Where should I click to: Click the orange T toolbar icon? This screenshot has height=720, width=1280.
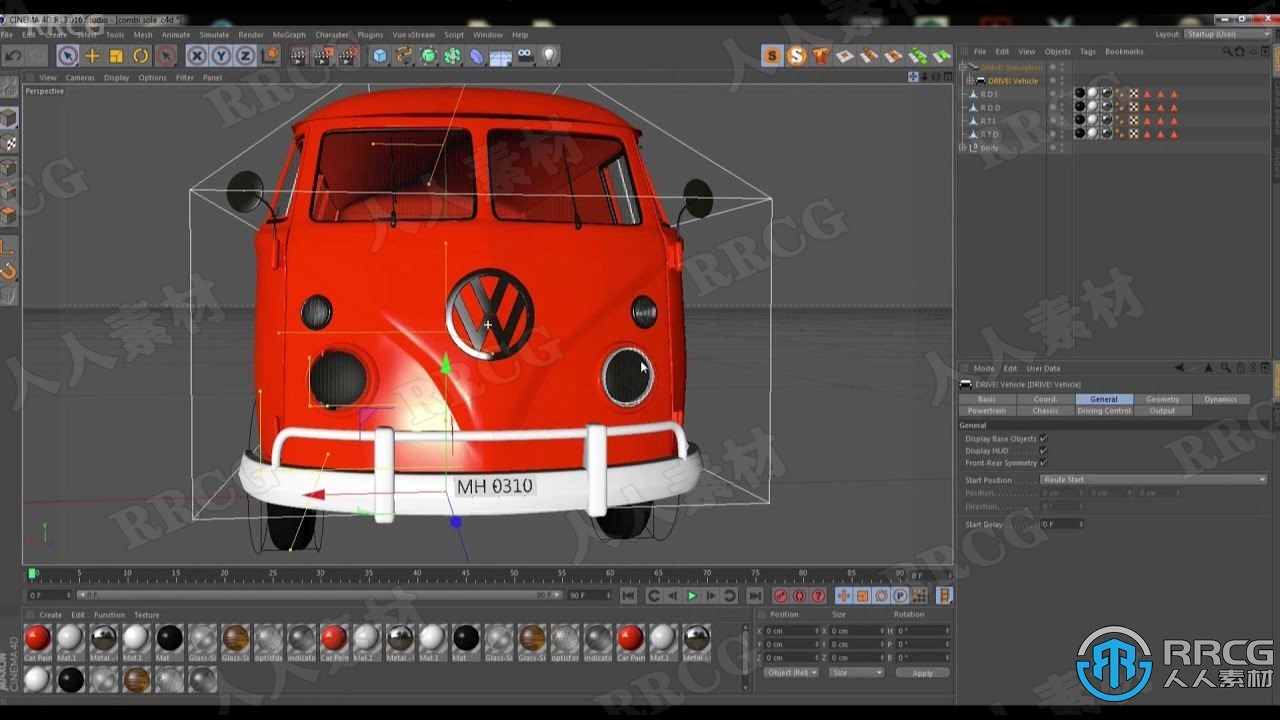click(820, 56)
